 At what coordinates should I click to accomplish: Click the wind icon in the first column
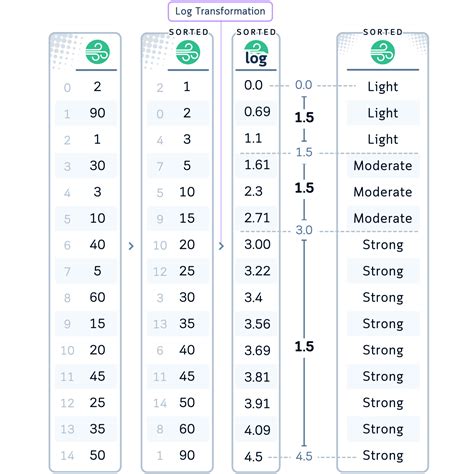97,52
